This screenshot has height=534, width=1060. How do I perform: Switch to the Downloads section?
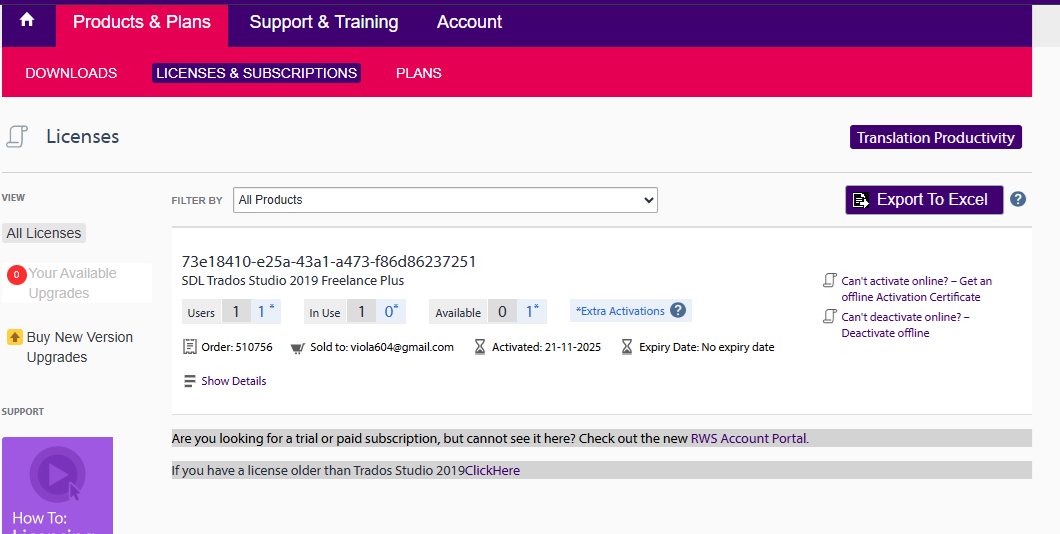pos(71,73)
